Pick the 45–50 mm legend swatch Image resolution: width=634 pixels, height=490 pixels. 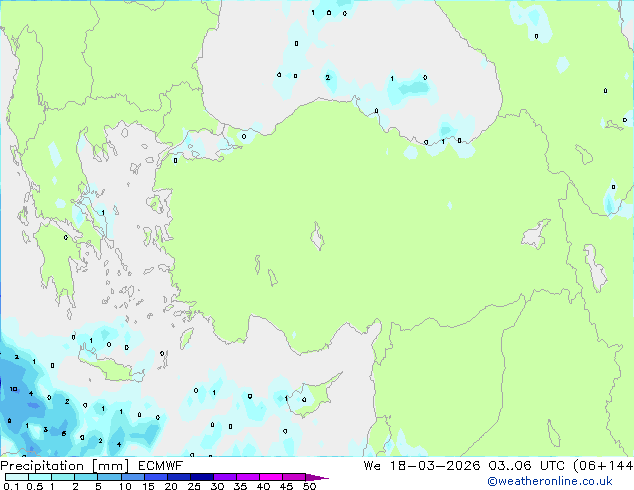tap(294, 477)
